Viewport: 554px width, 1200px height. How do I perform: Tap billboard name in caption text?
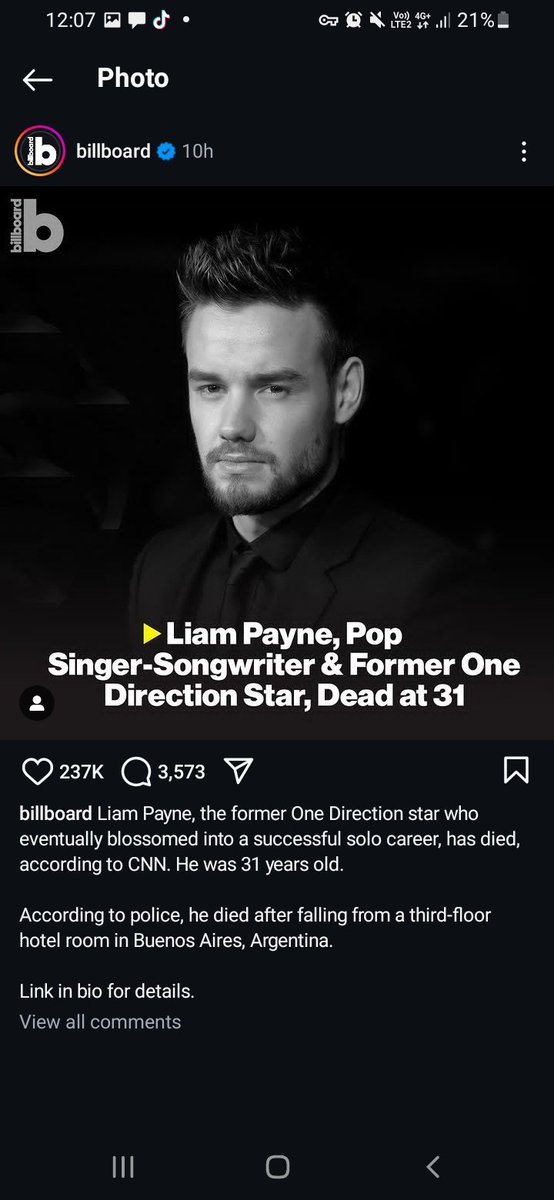pos(56,811)
